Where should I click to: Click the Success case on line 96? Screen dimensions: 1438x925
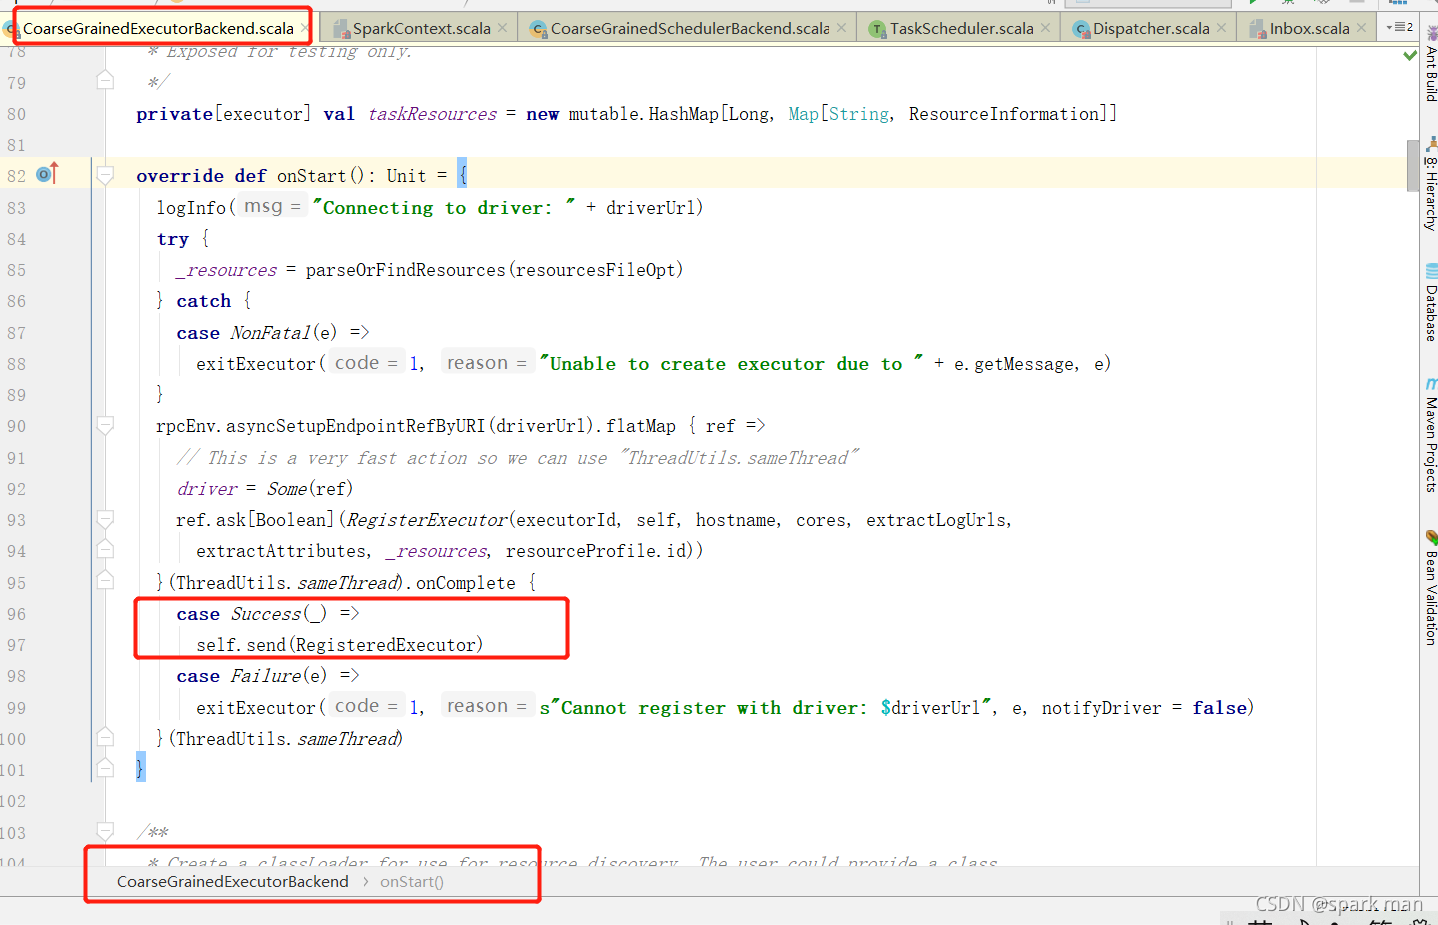tap(266, 614)
